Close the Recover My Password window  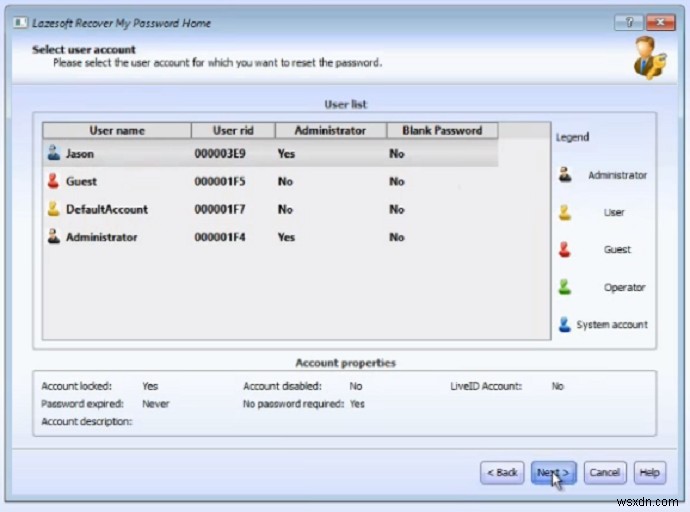pos(660,22)
